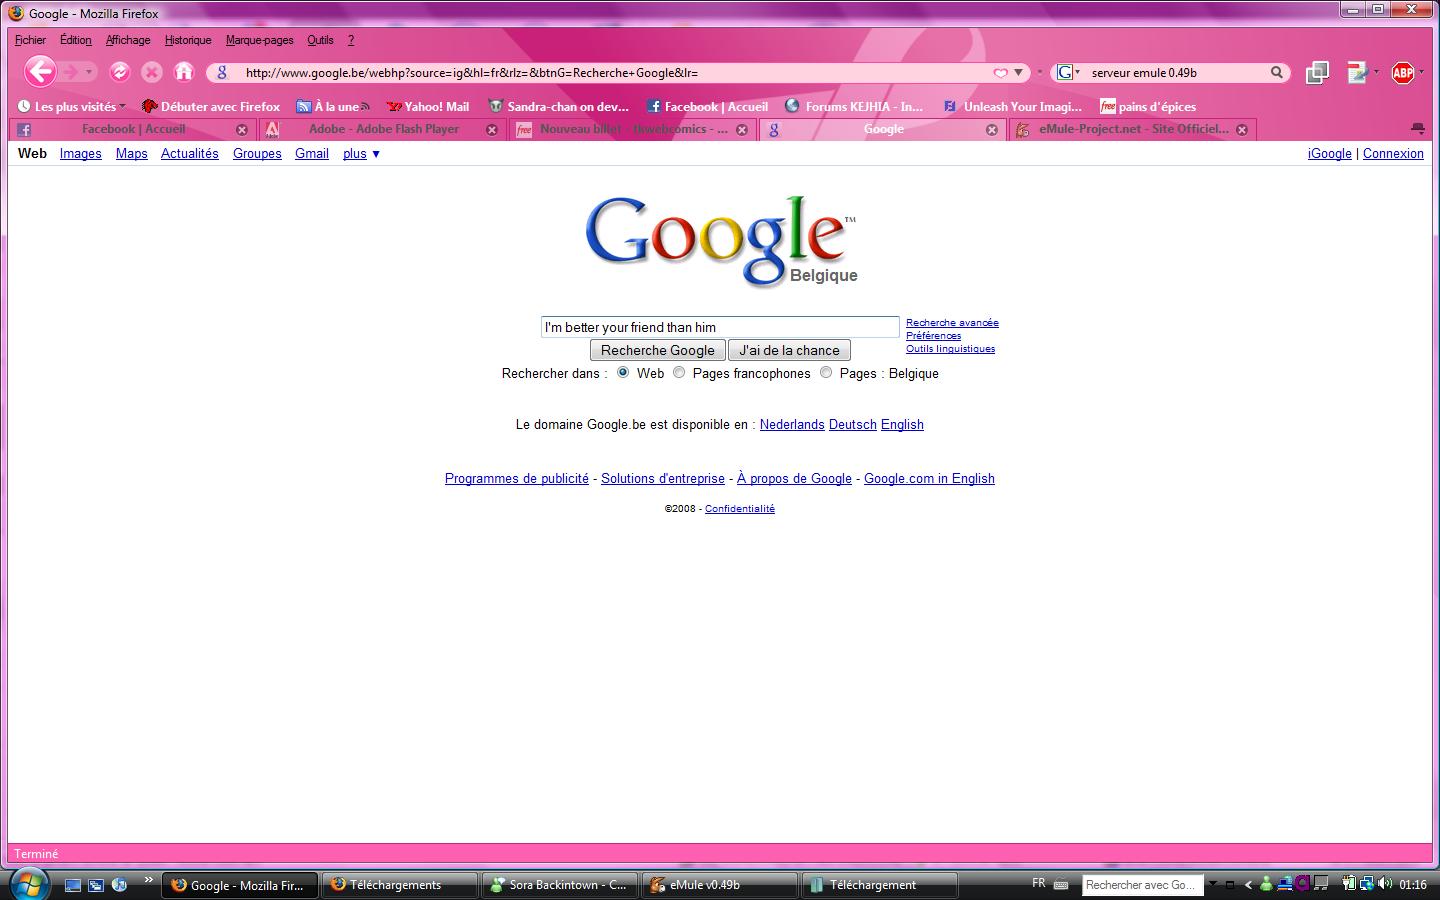The height and width of the screenshot is (900, 1440).
Task: Open pains d'épices bookmark
Action: (1148, 106)
